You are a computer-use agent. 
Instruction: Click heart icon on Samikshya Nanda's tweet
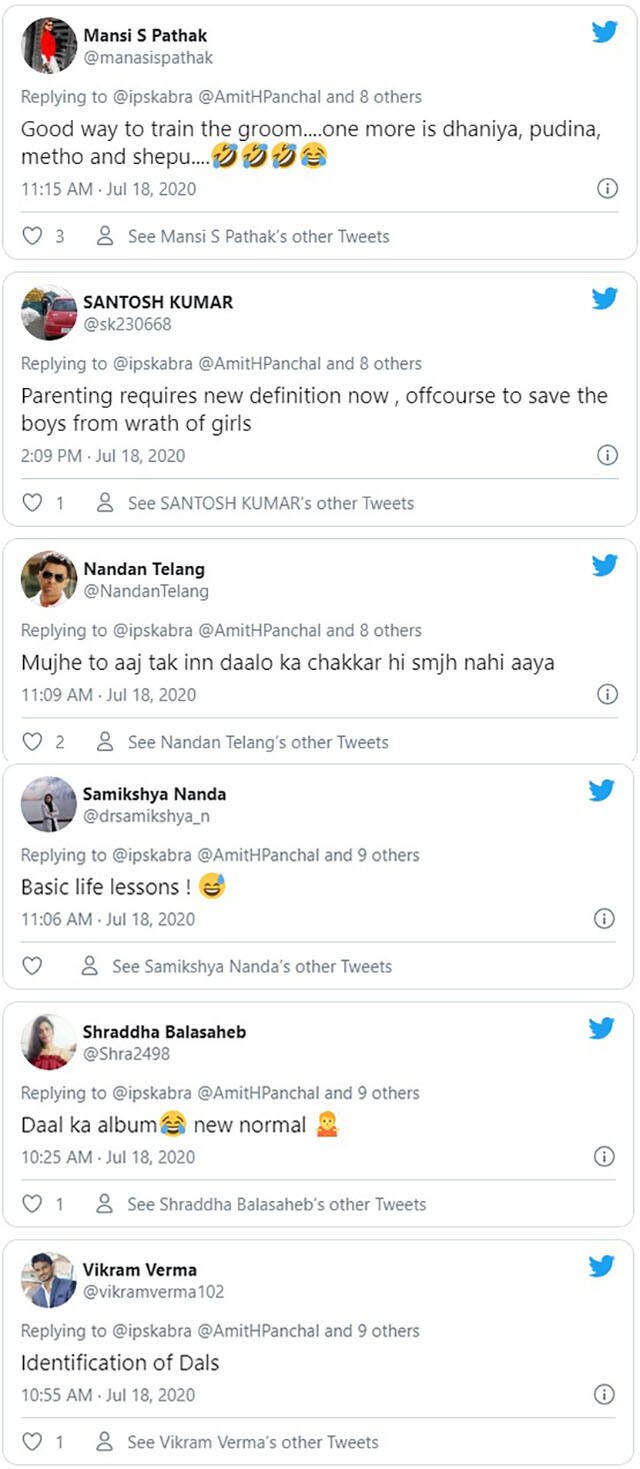pyautogui.click(x=32, y=966)
